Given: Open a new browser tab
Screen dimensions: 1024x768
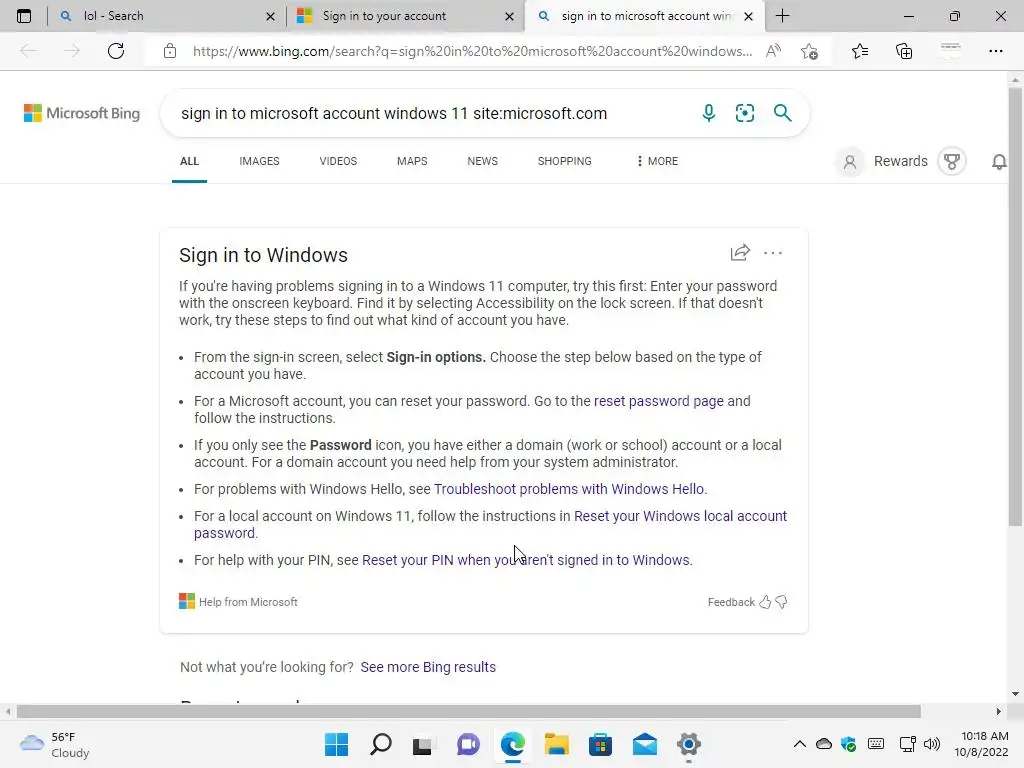Looking at the screenshot, I should pyautogui.click(x=782, y=16).
